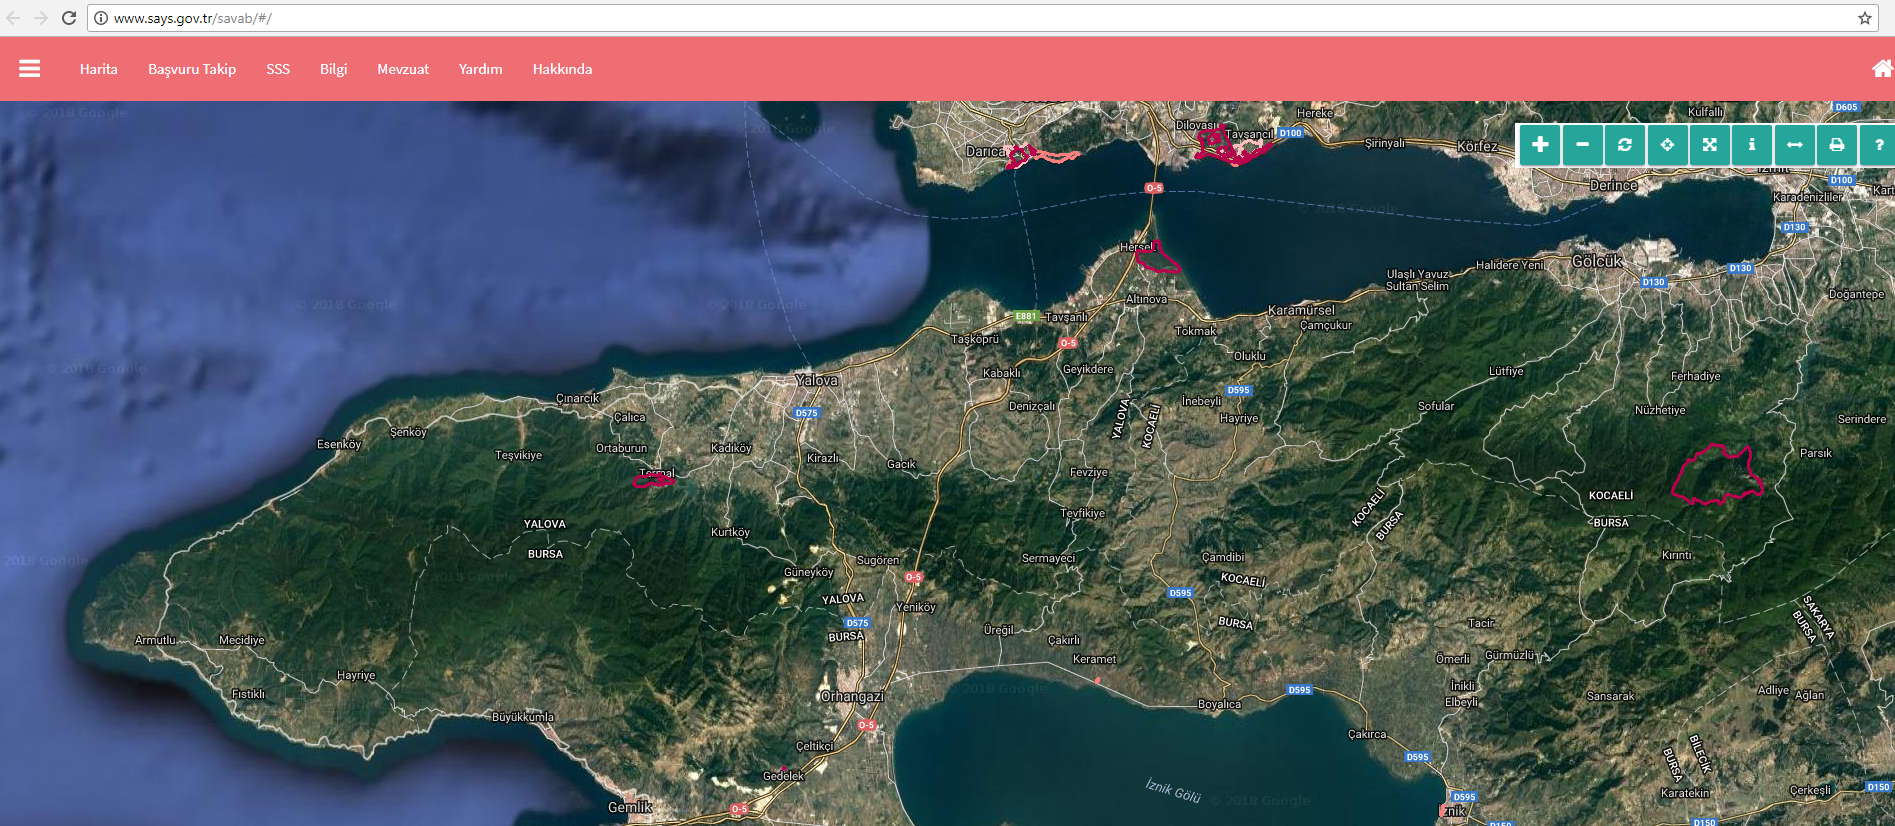This screenshot has width=1895, height=826.
Task: Select the info (i) query tool
Action: point(1752,145)
